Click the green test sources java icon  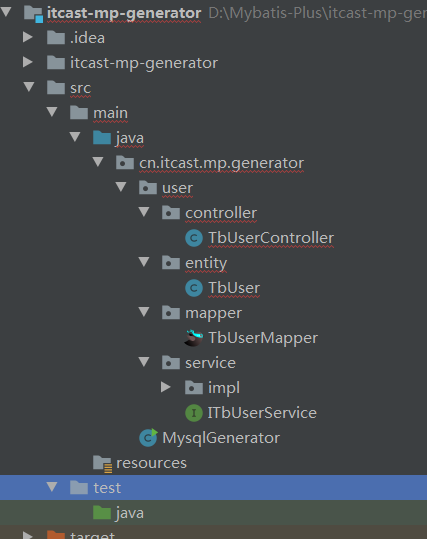[102, 513]
